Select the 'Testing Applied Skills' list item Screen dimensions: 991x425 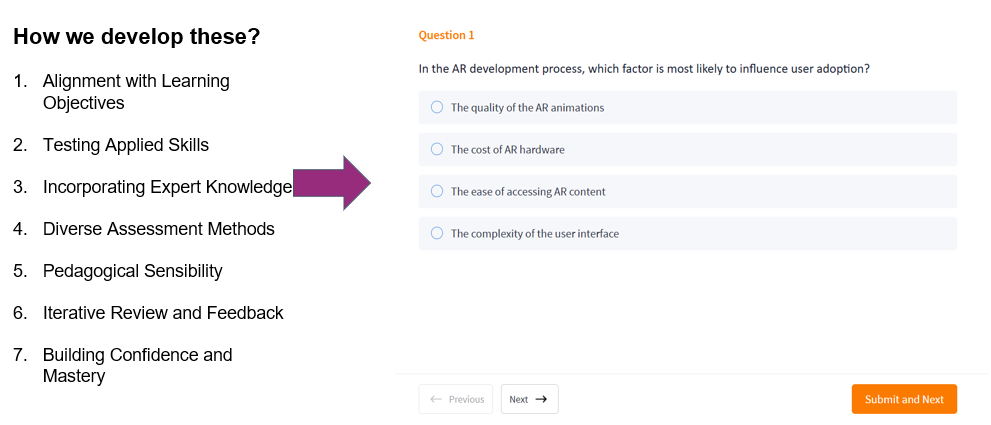point(126,145)
